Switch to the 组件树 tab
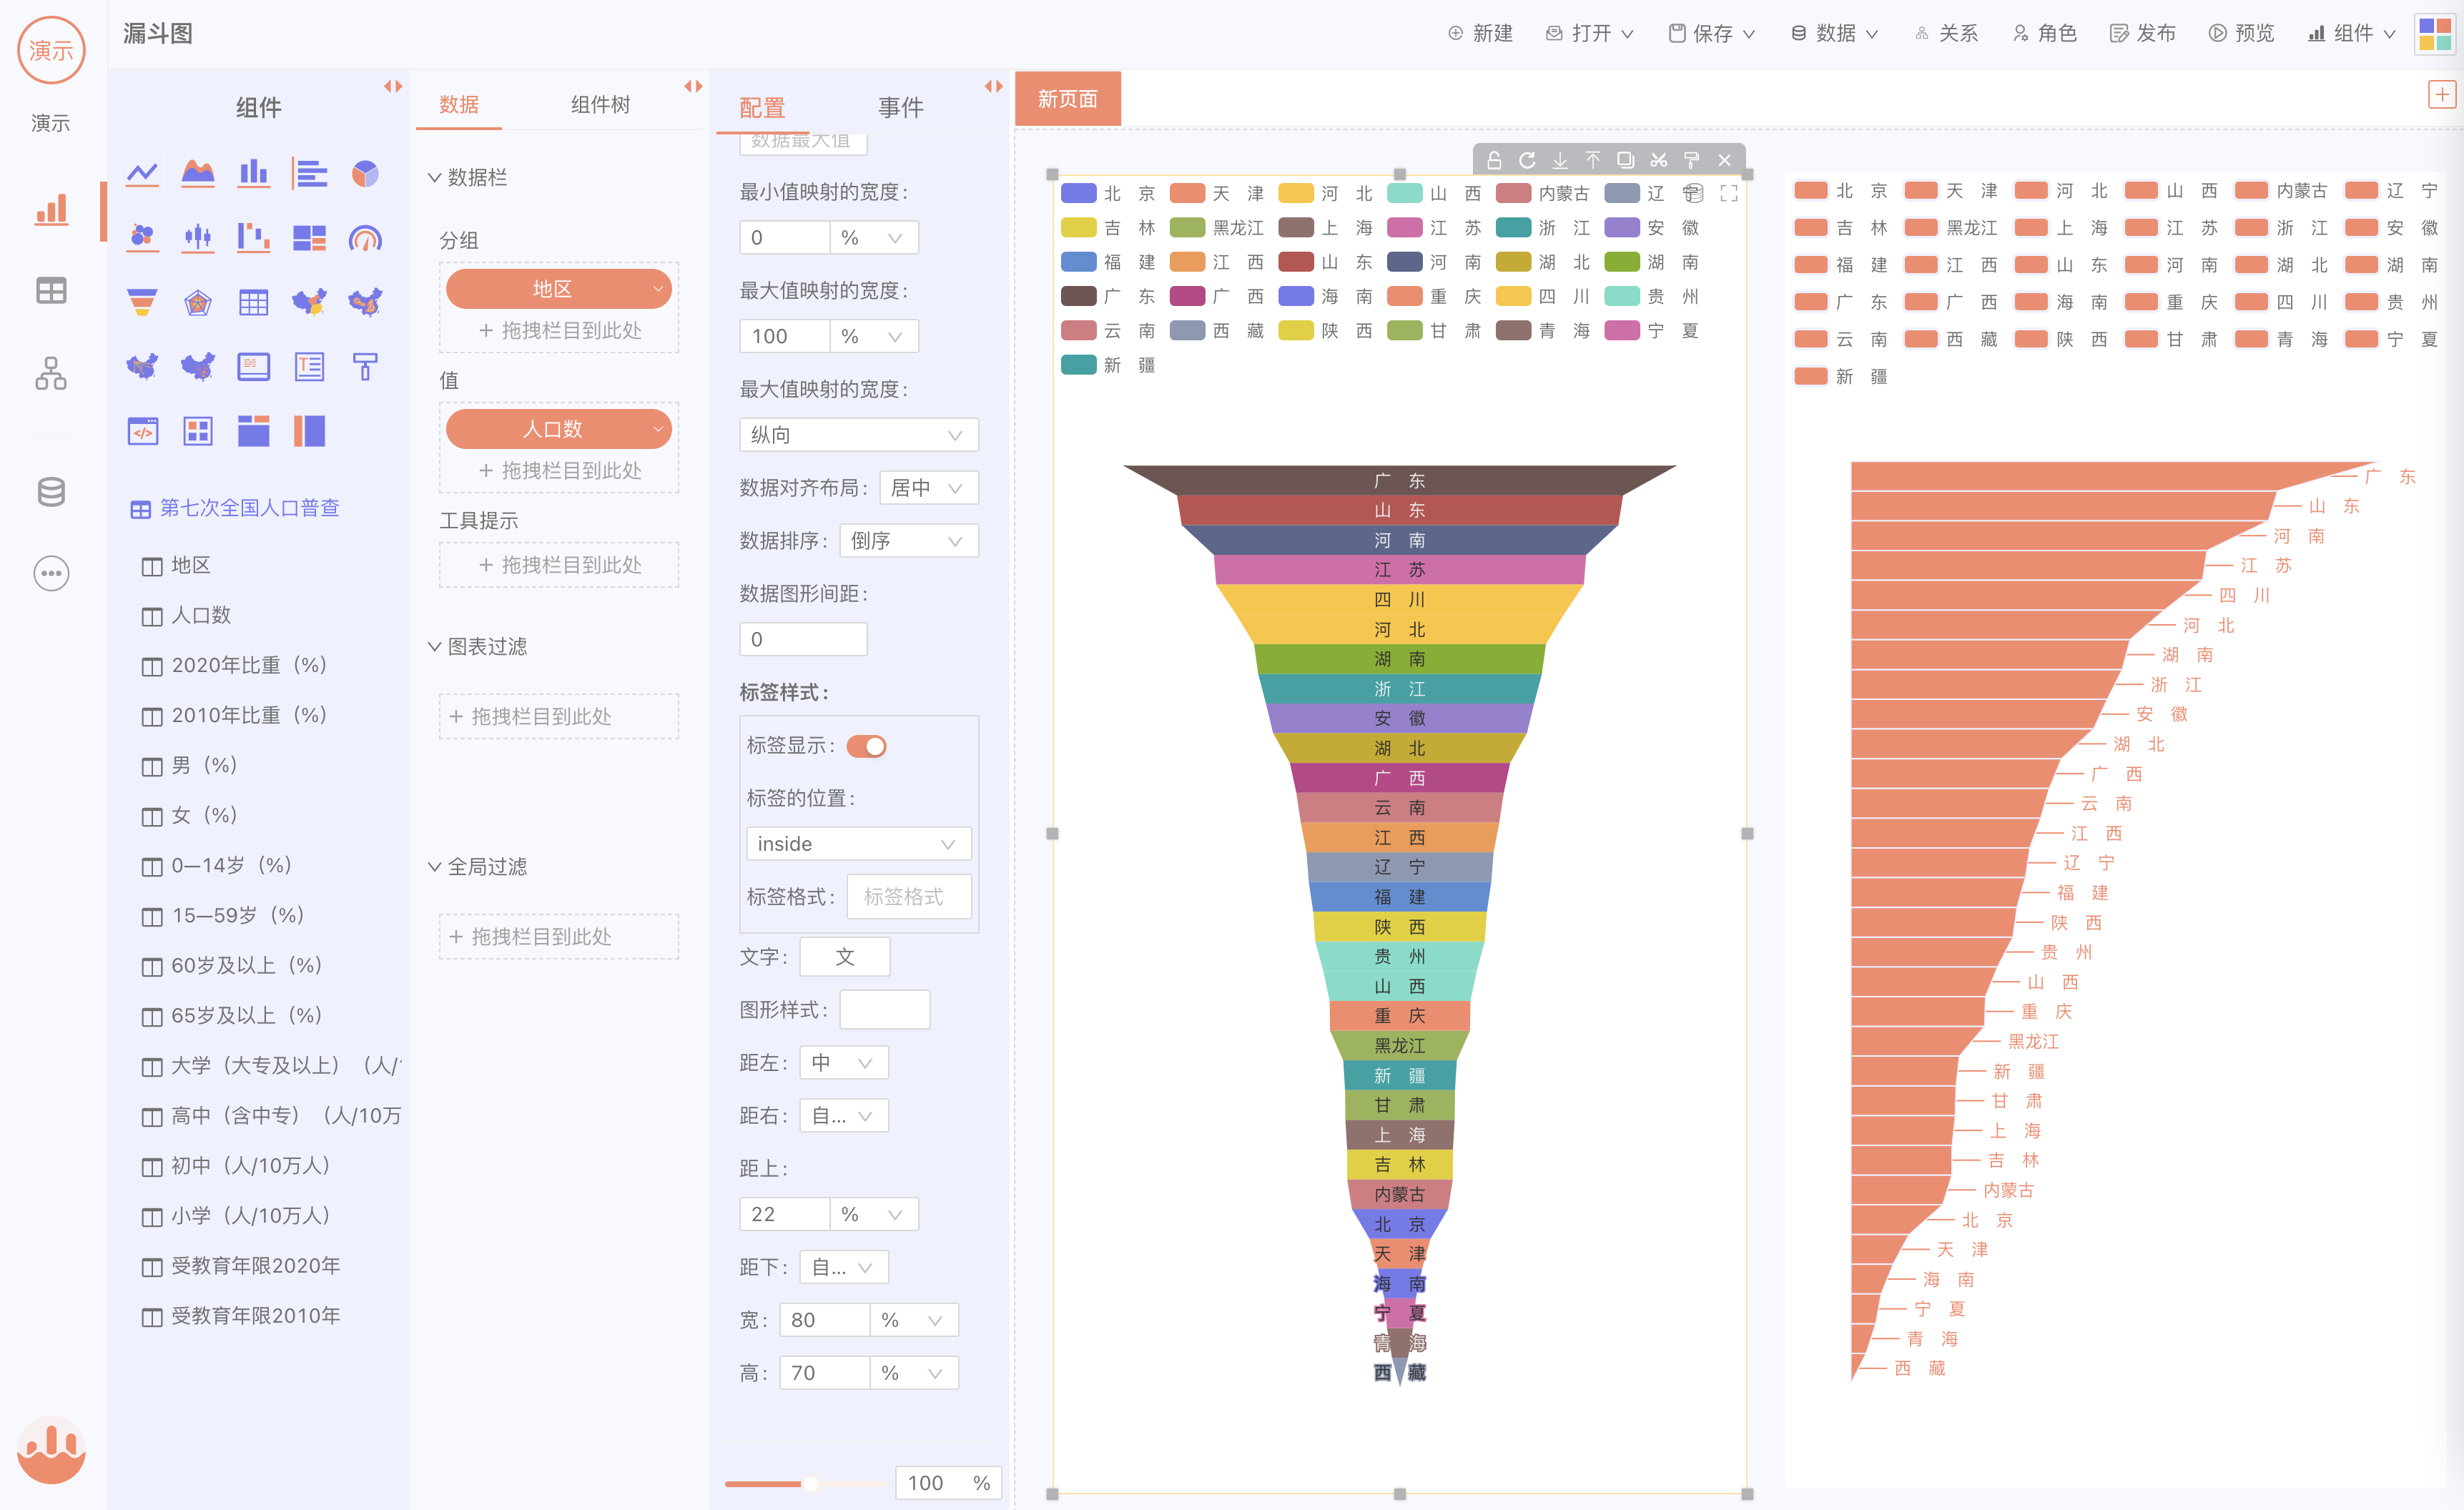Image resolution: width=2464 pixels, height=1510 pixels. [600, 105]
